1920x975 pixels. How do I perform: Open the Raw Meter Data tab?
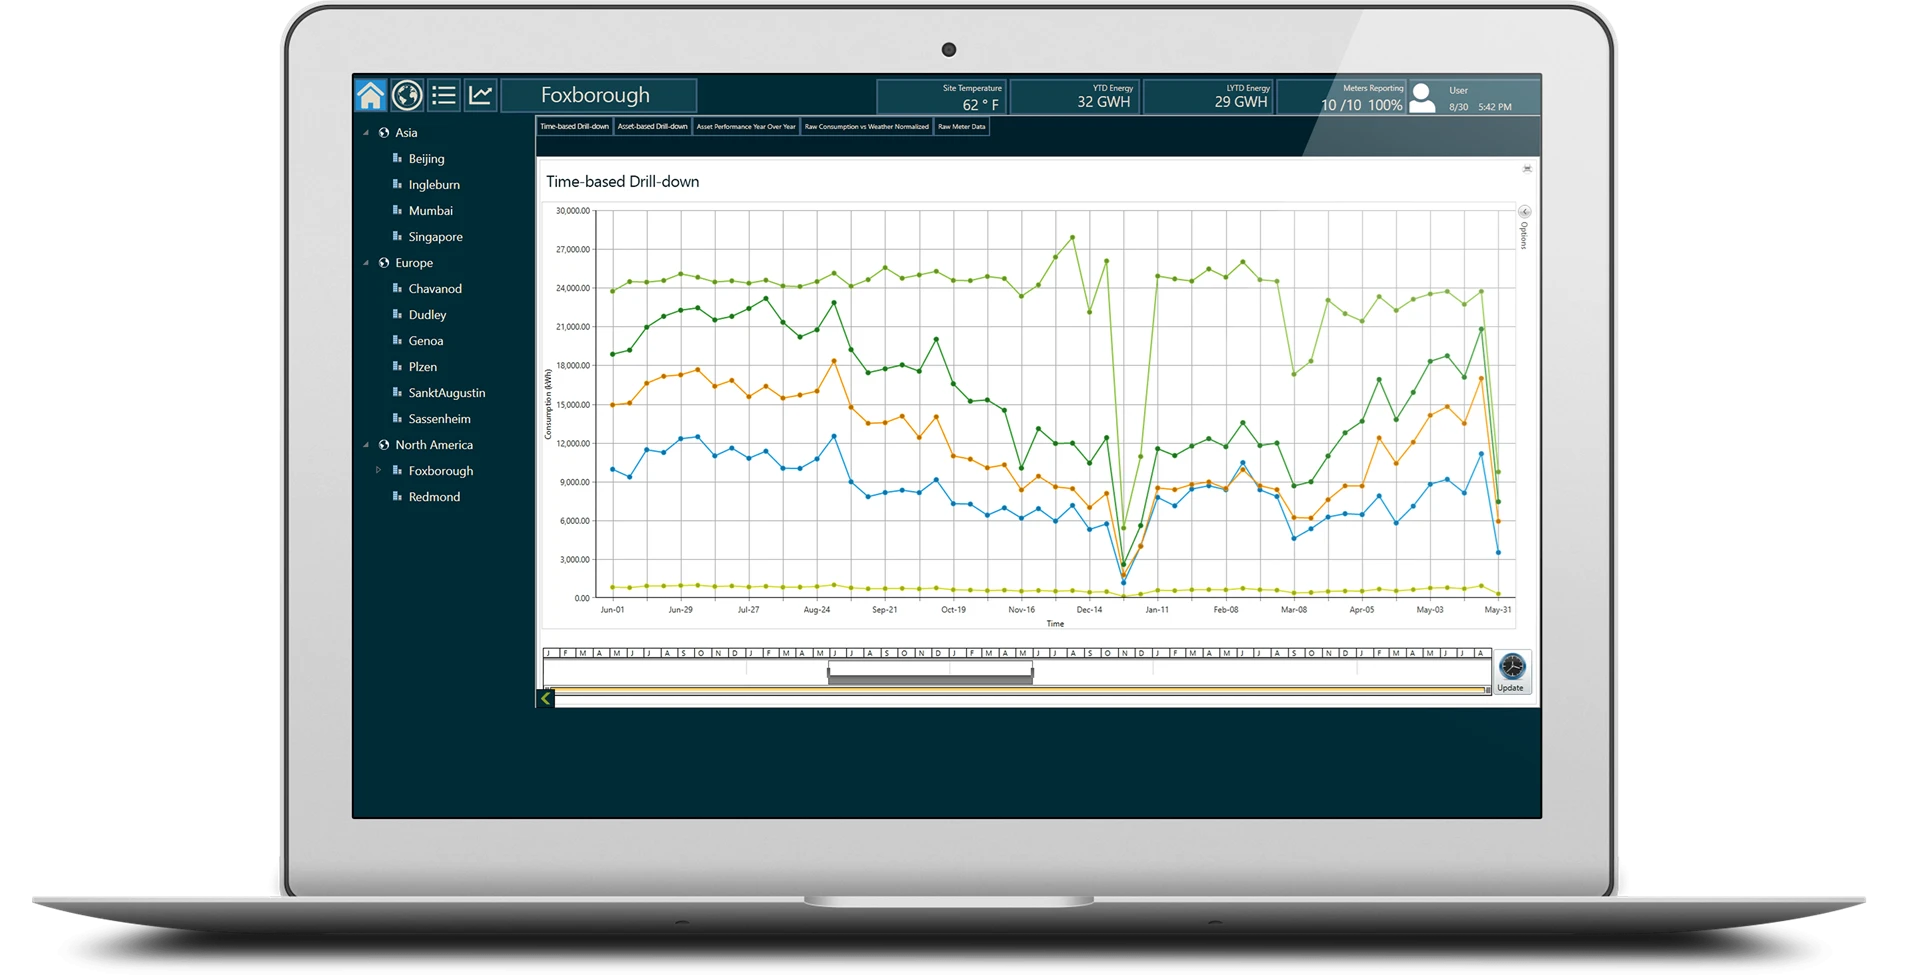point(961,127)
